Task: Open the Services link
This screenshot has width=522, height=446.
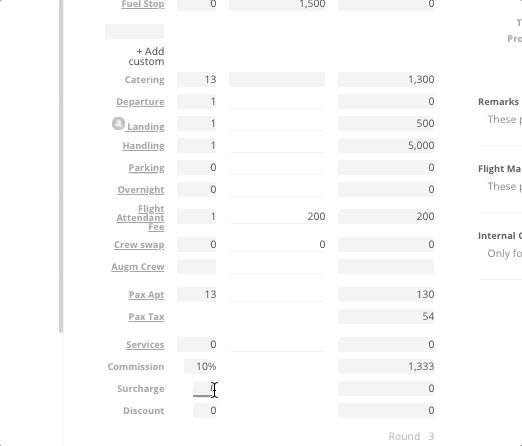Action: click(x=145, y=345)
